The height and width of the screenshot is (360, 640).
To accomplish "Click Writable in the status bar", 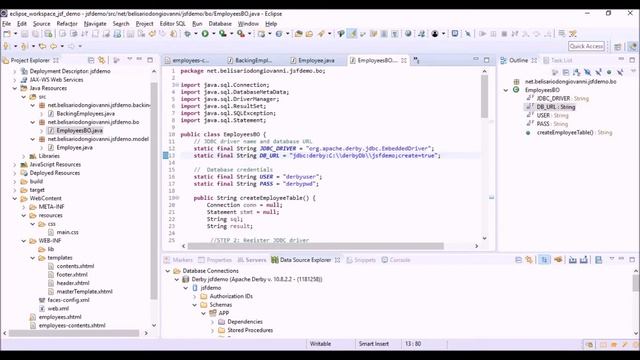I will pyautogui.click(x=320, y=344).
